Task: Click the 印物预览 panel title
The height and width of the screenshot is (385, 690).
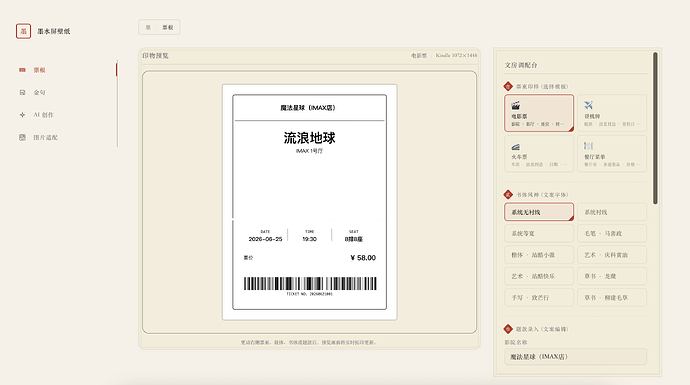Action: pos(155,56)
